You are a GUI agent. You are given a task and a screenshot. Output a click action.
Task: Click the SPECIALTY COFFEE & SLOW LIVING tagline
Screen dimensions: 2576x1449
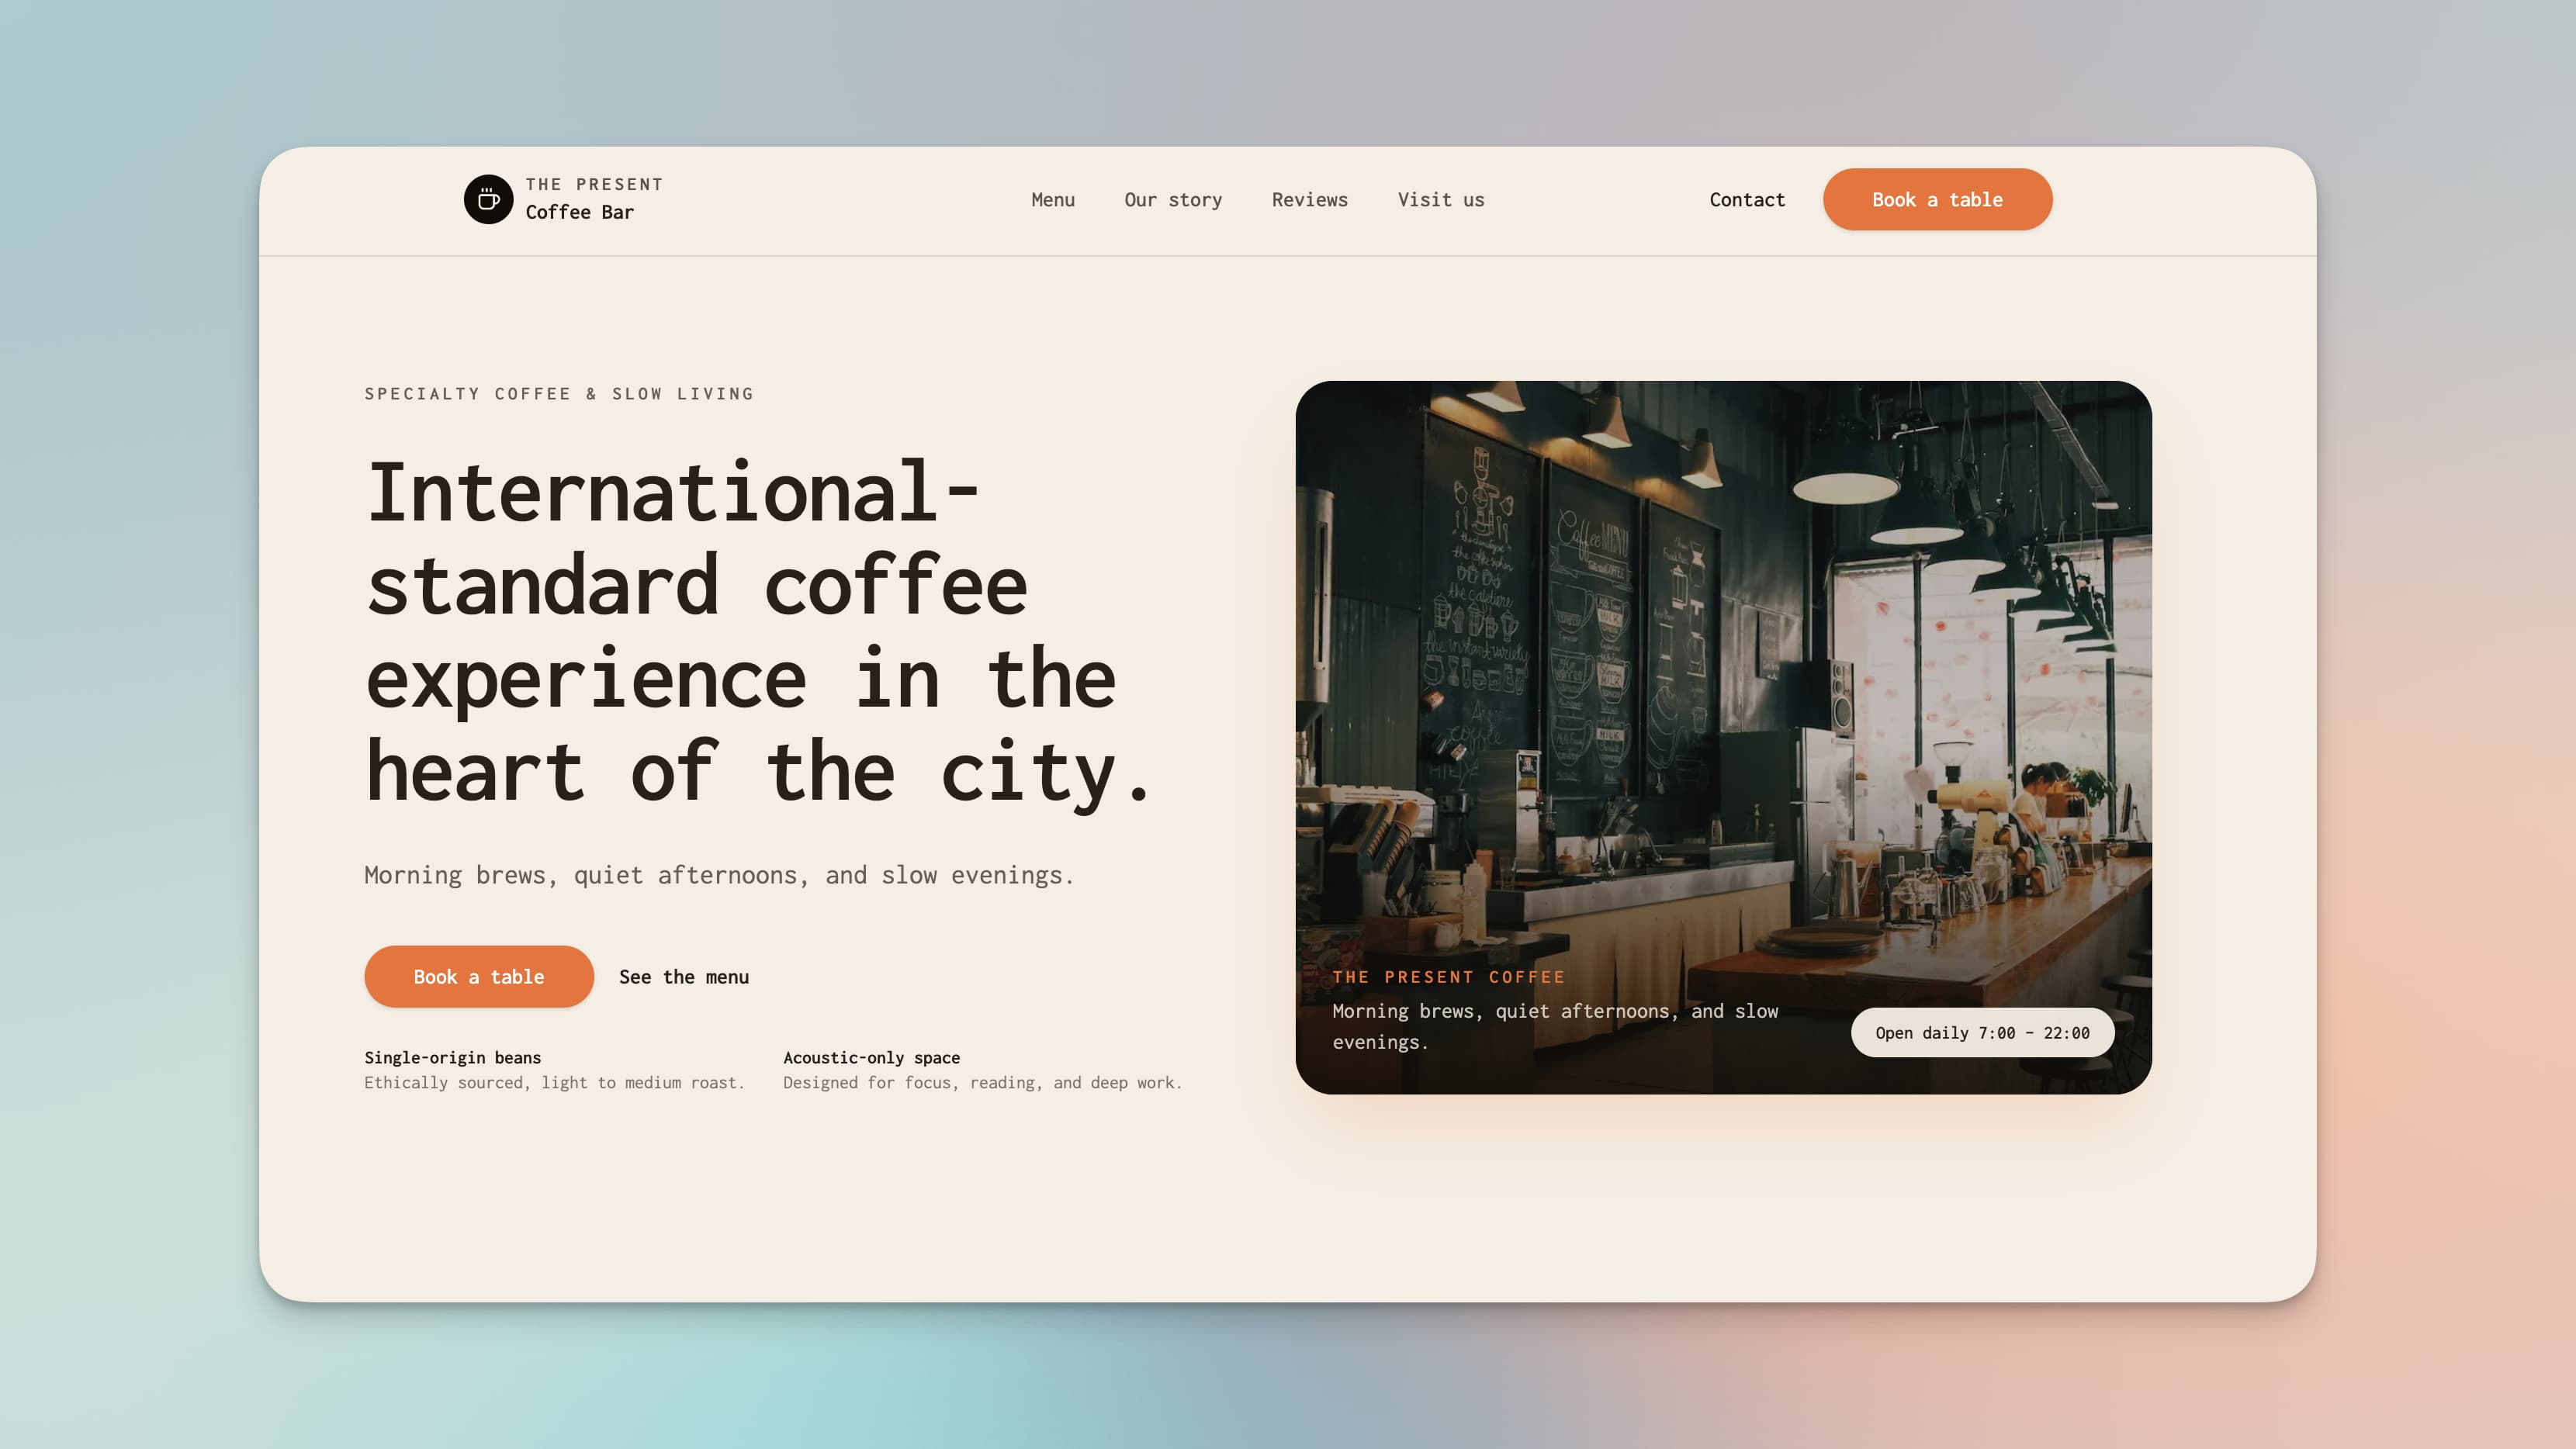[559, 393]
